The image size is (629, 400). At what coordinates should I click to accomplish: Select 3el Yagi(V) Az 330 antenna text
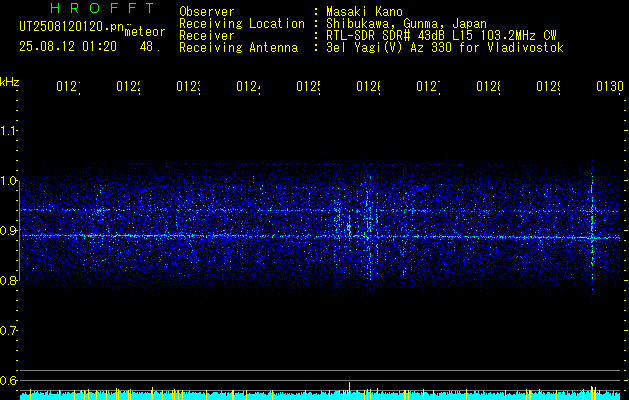[445, 48]
